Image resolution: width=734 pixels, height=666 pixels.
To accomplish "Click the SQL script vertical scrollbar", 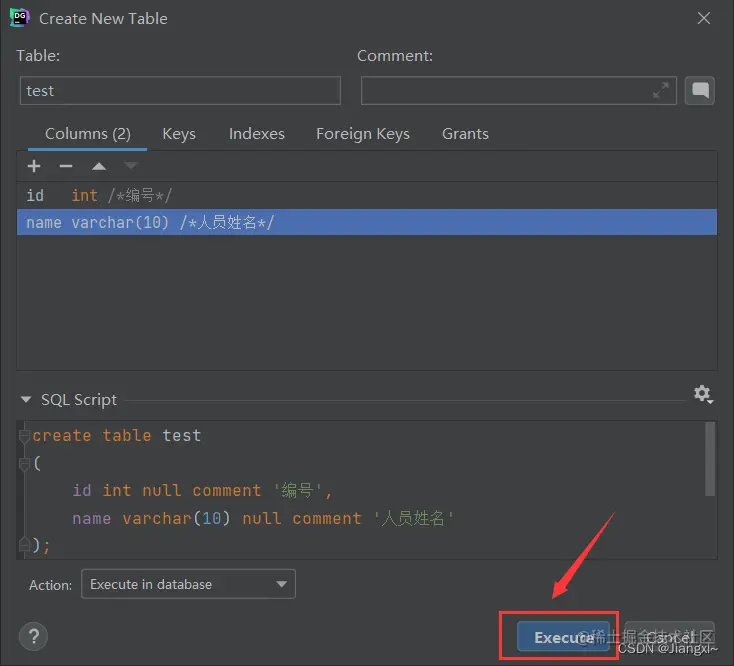I will point(710,459).
